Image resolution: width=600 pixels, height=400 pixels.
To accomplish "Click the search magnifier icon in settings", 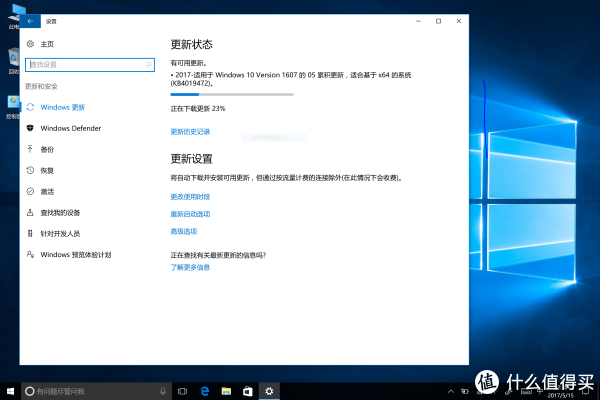I will pyautogui.click(x=148, y=65).
